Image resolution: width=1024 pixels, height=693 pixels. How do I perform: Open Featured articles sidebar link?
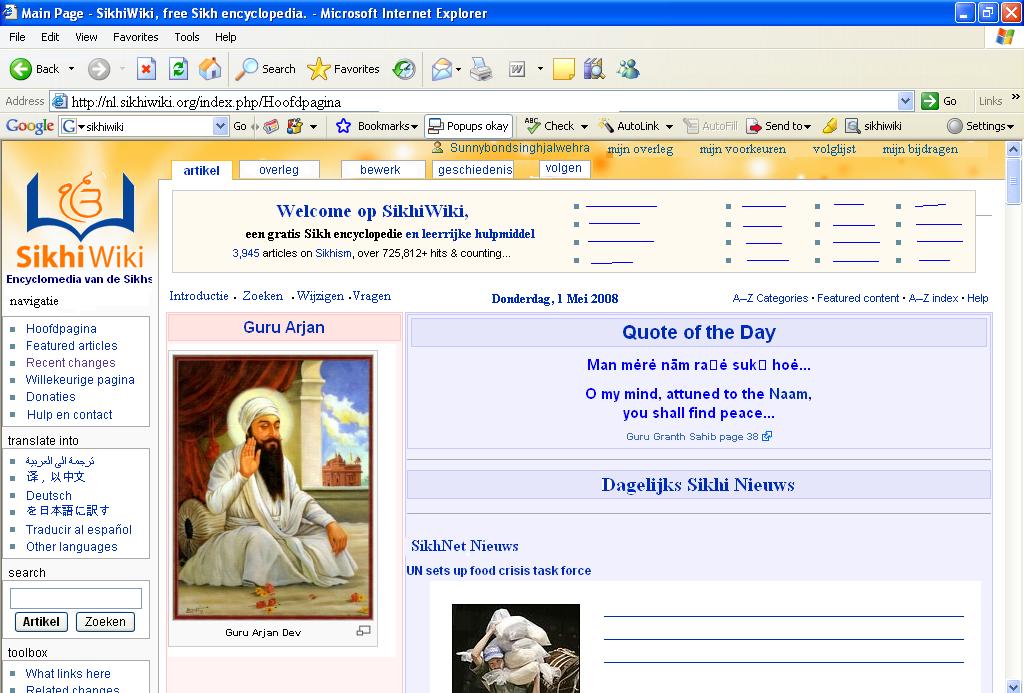tap(72, 346)
